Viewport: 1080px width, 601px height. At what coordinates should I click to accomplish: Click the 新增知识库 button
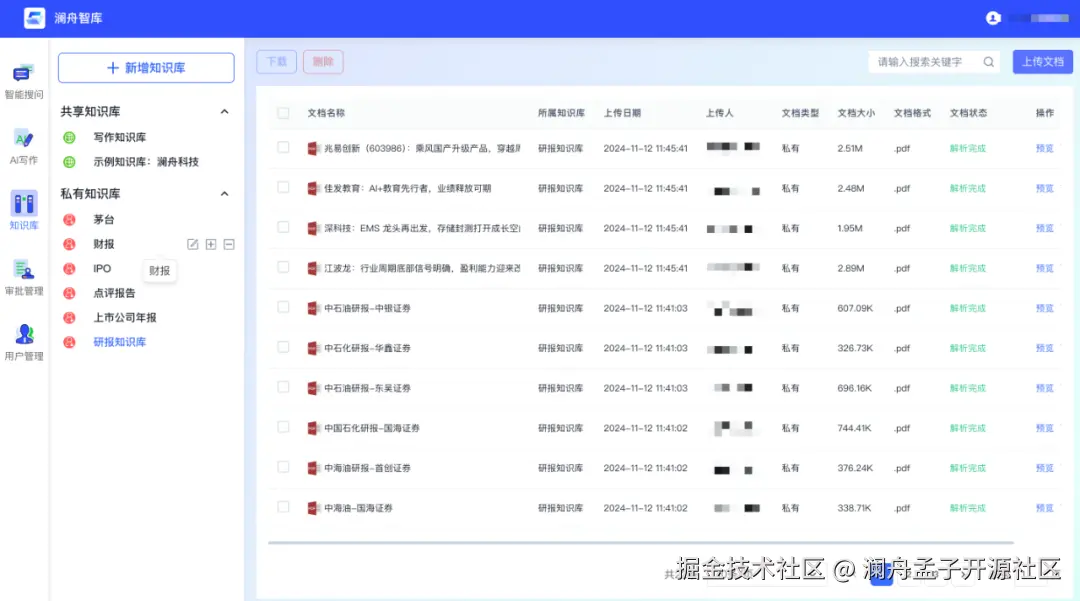146,67
